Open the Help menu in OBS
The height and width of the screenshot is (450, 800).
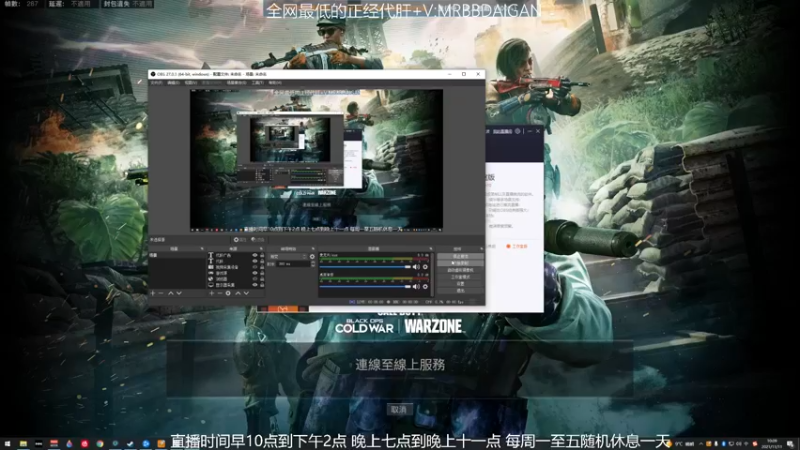[275, 83]
